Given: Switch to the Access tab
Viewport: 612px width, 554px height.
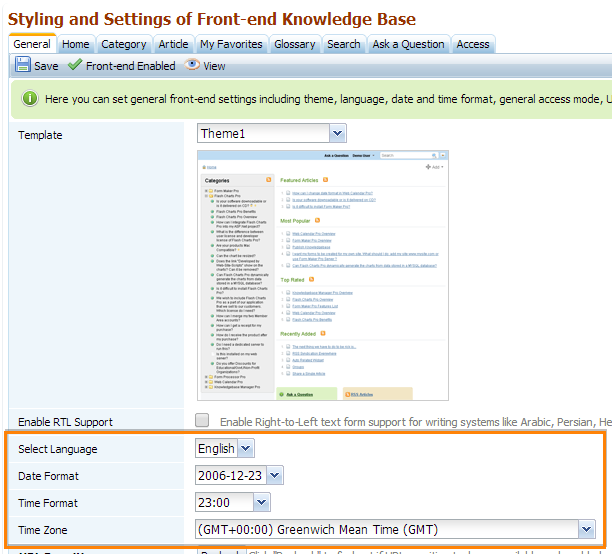Looking at the screenshot, I should click(x=473, y=44).
